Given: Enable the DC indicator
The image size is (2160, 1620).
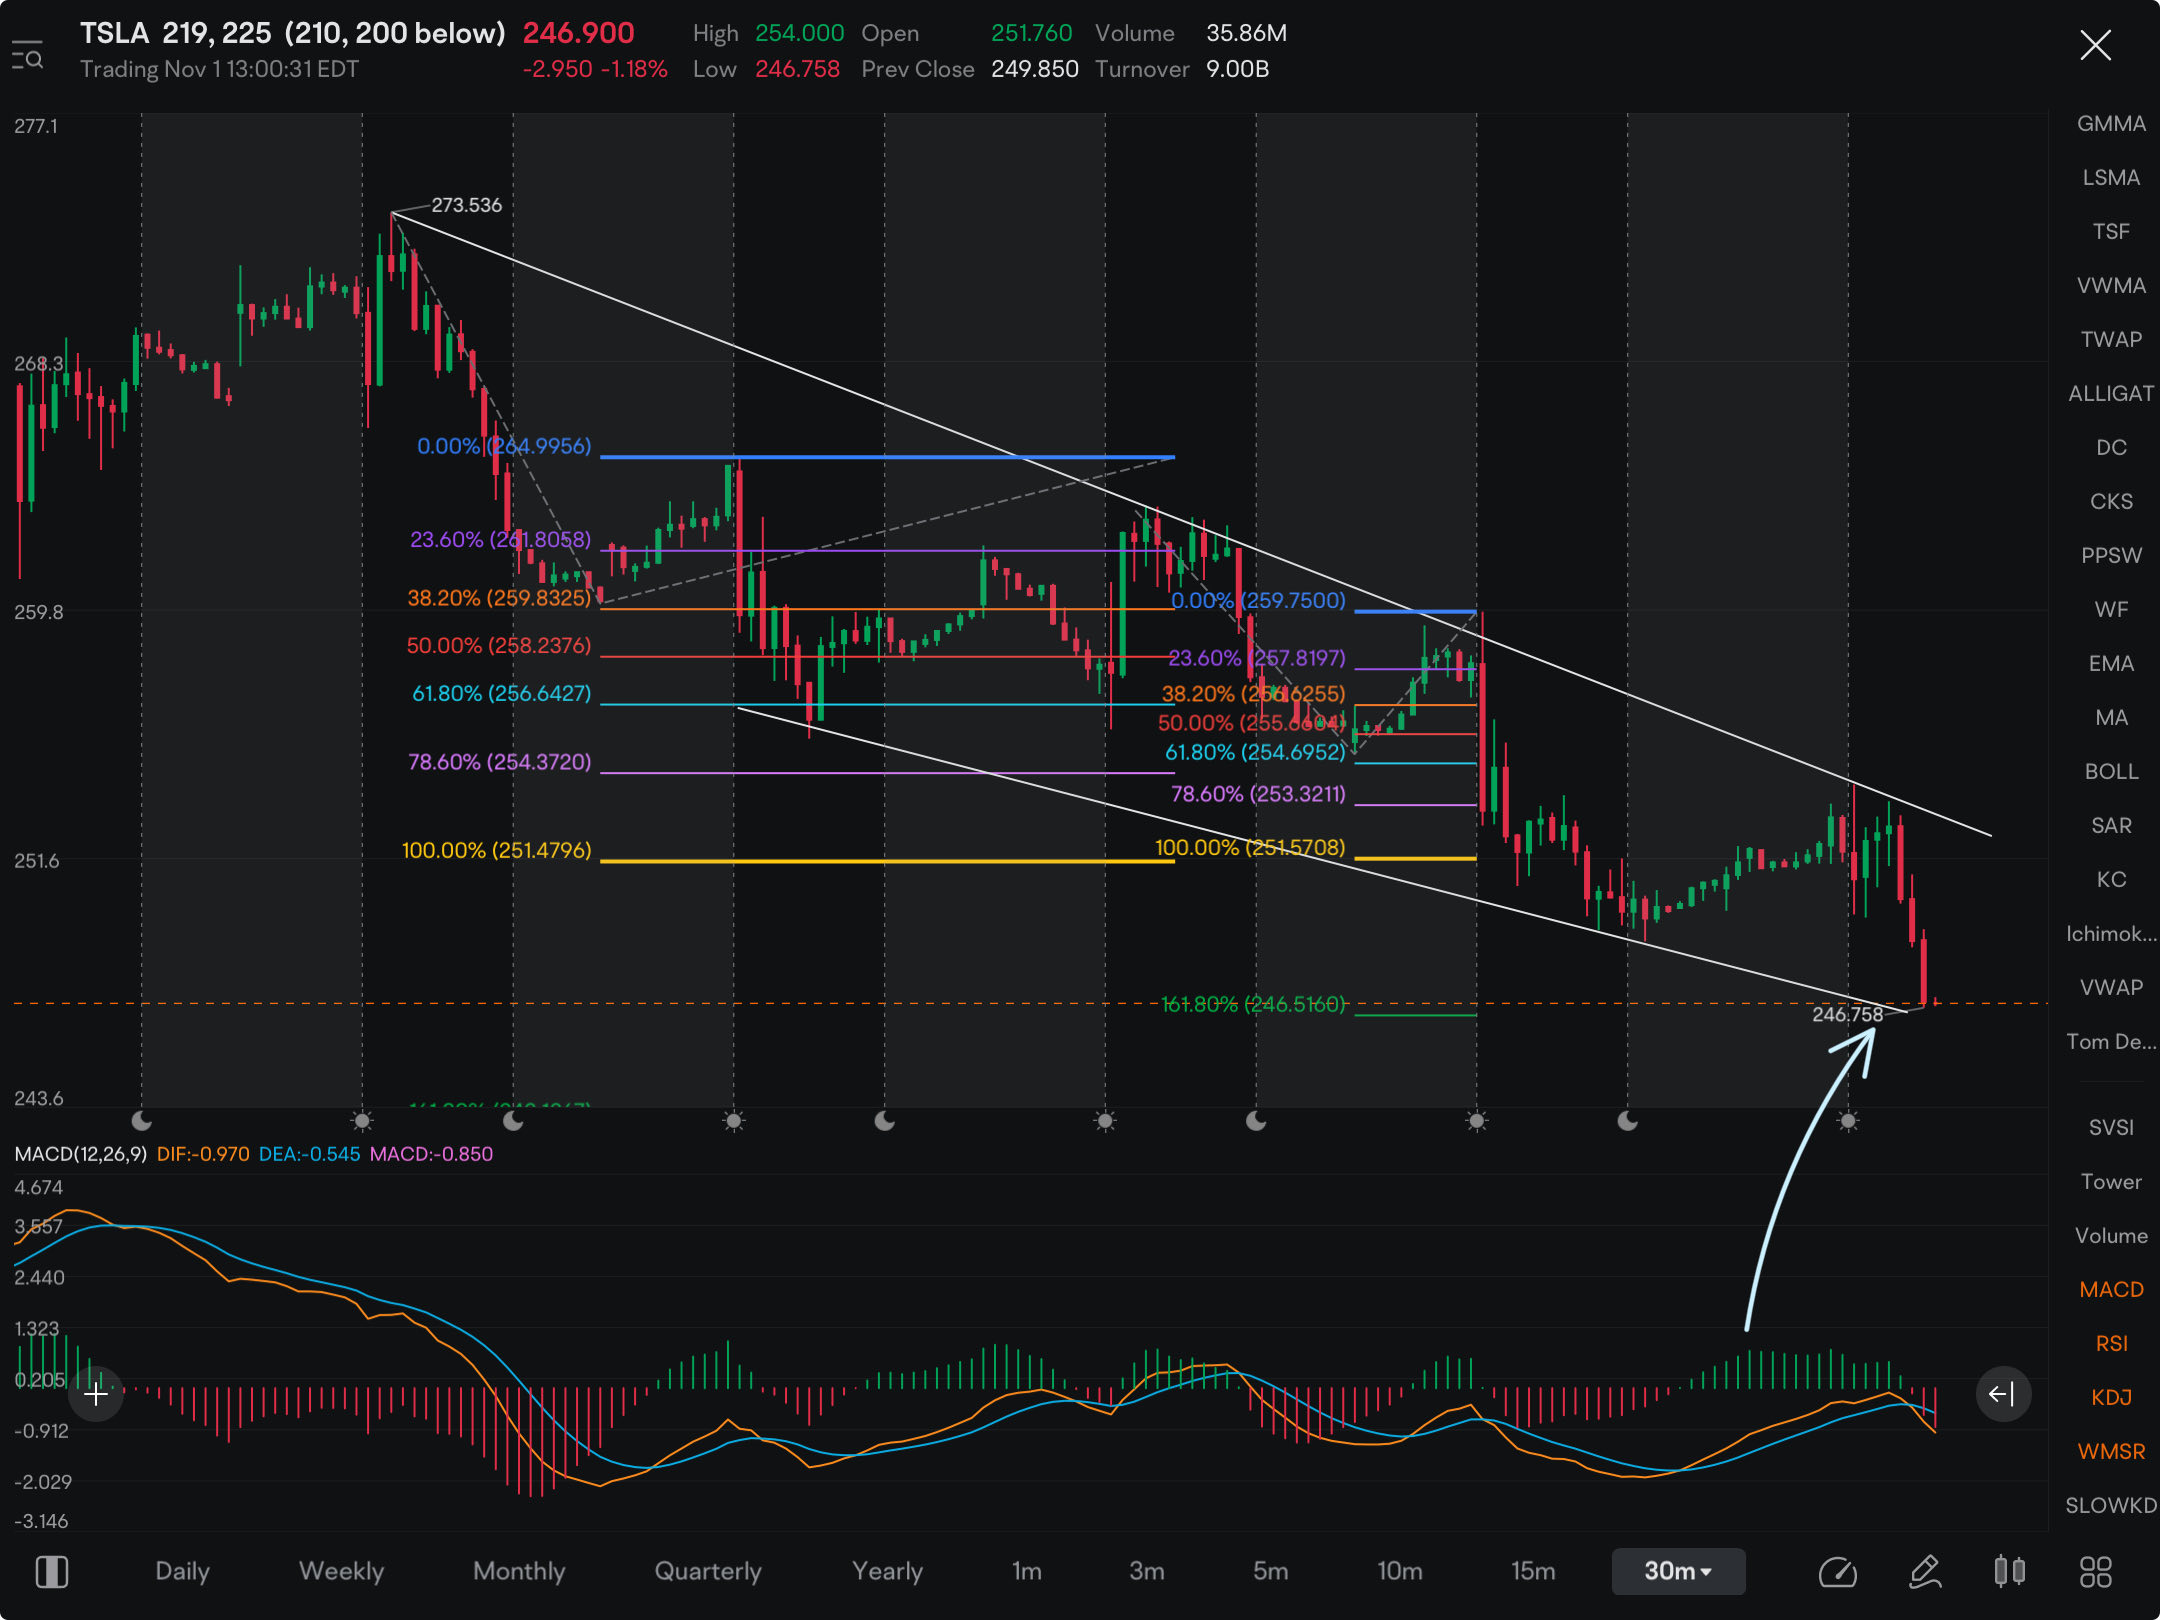Looking at the screenshot, I should (2111, 448).
